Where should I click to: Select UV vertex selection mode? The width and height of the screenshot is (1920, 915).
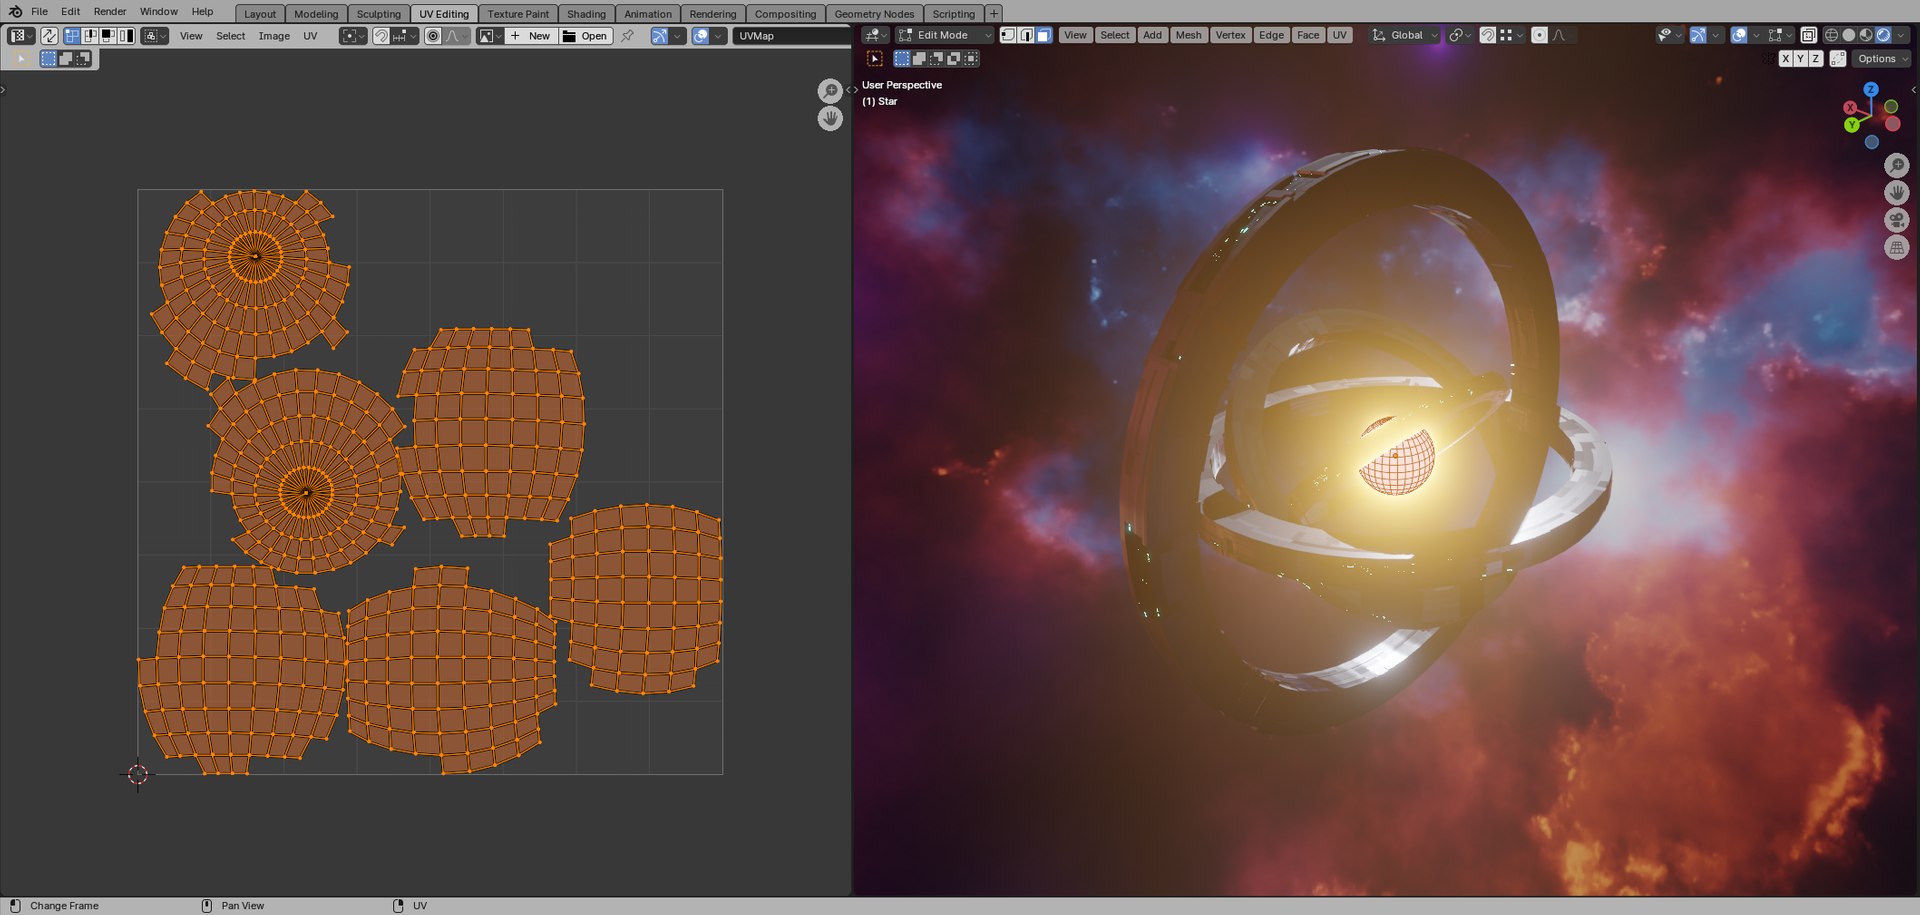(x=72, y=36)
